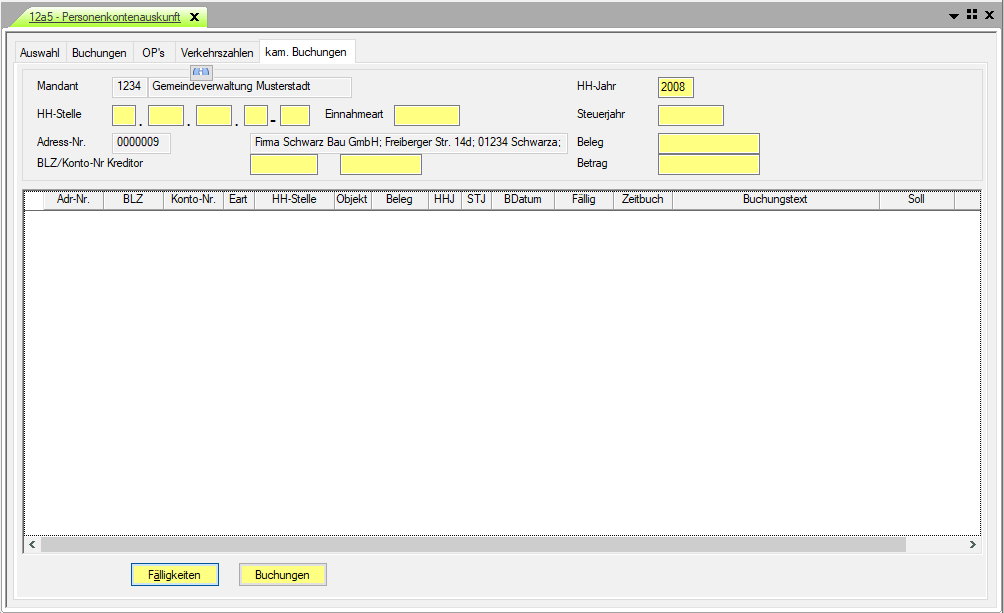
Task: Sort by the Buchungstext column header
Action: pos(775,200)
